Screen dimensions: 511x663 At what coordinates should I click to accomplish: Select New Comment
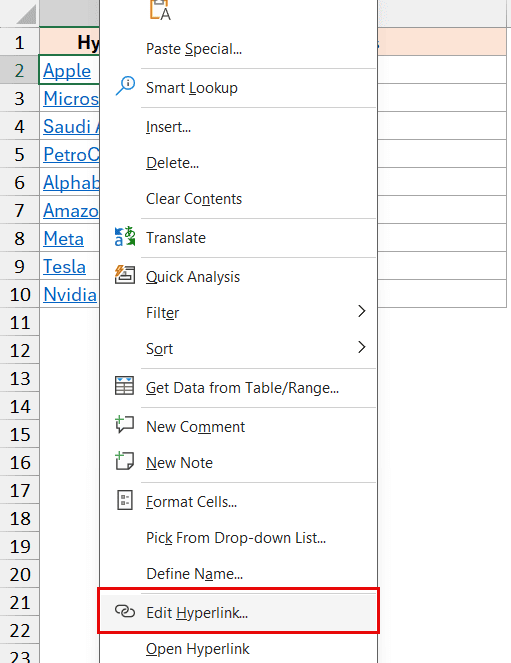pyautogui.click(x=195, y=427)
